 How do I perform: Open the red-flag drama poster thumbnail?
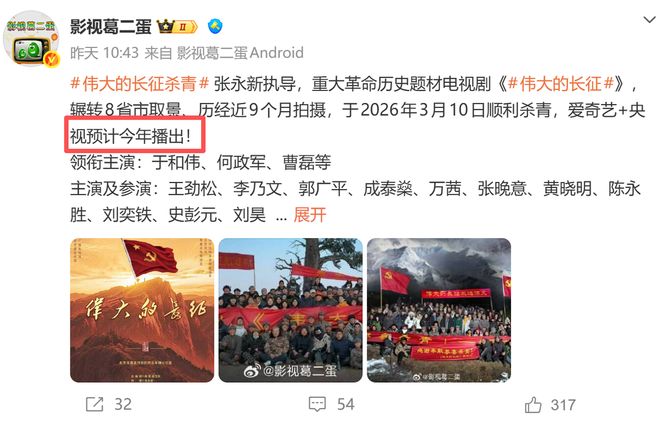pyautogui.click(x=142, y=311)
